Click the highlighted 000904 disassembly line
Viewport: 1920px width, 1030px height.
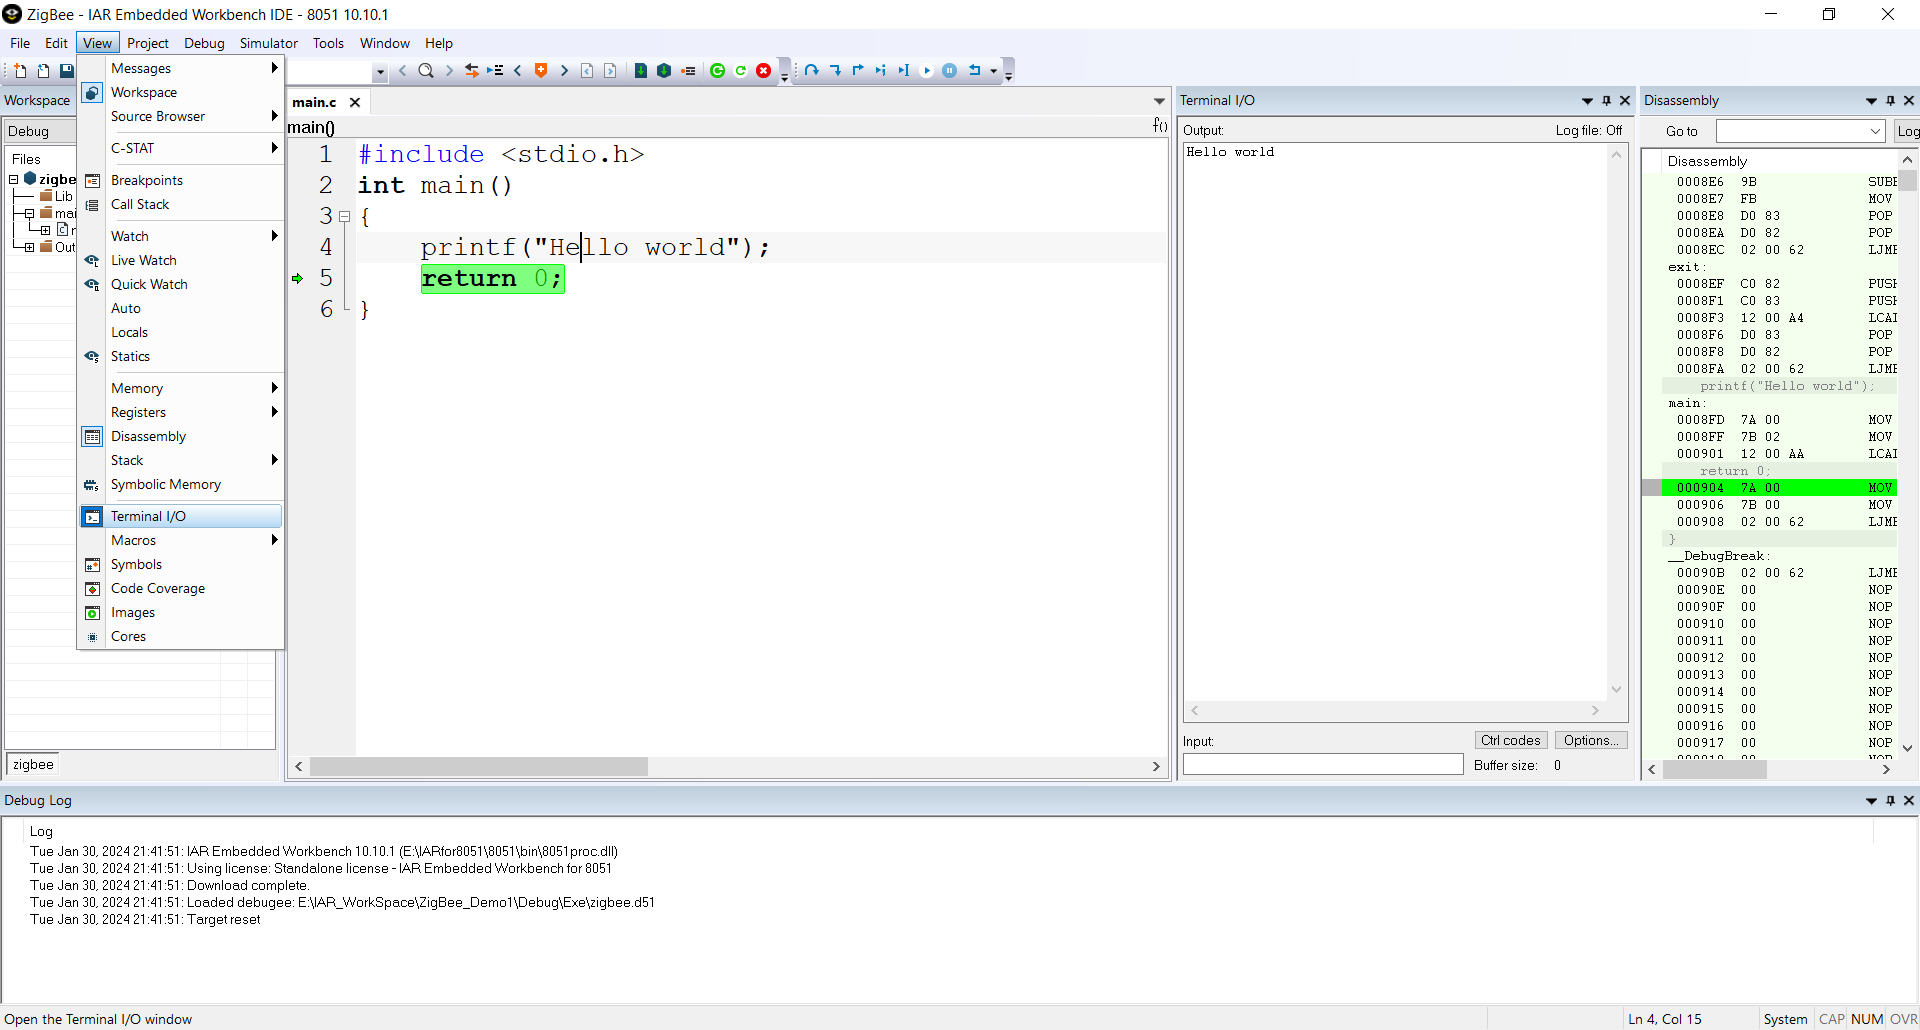tap(1779, 488)
